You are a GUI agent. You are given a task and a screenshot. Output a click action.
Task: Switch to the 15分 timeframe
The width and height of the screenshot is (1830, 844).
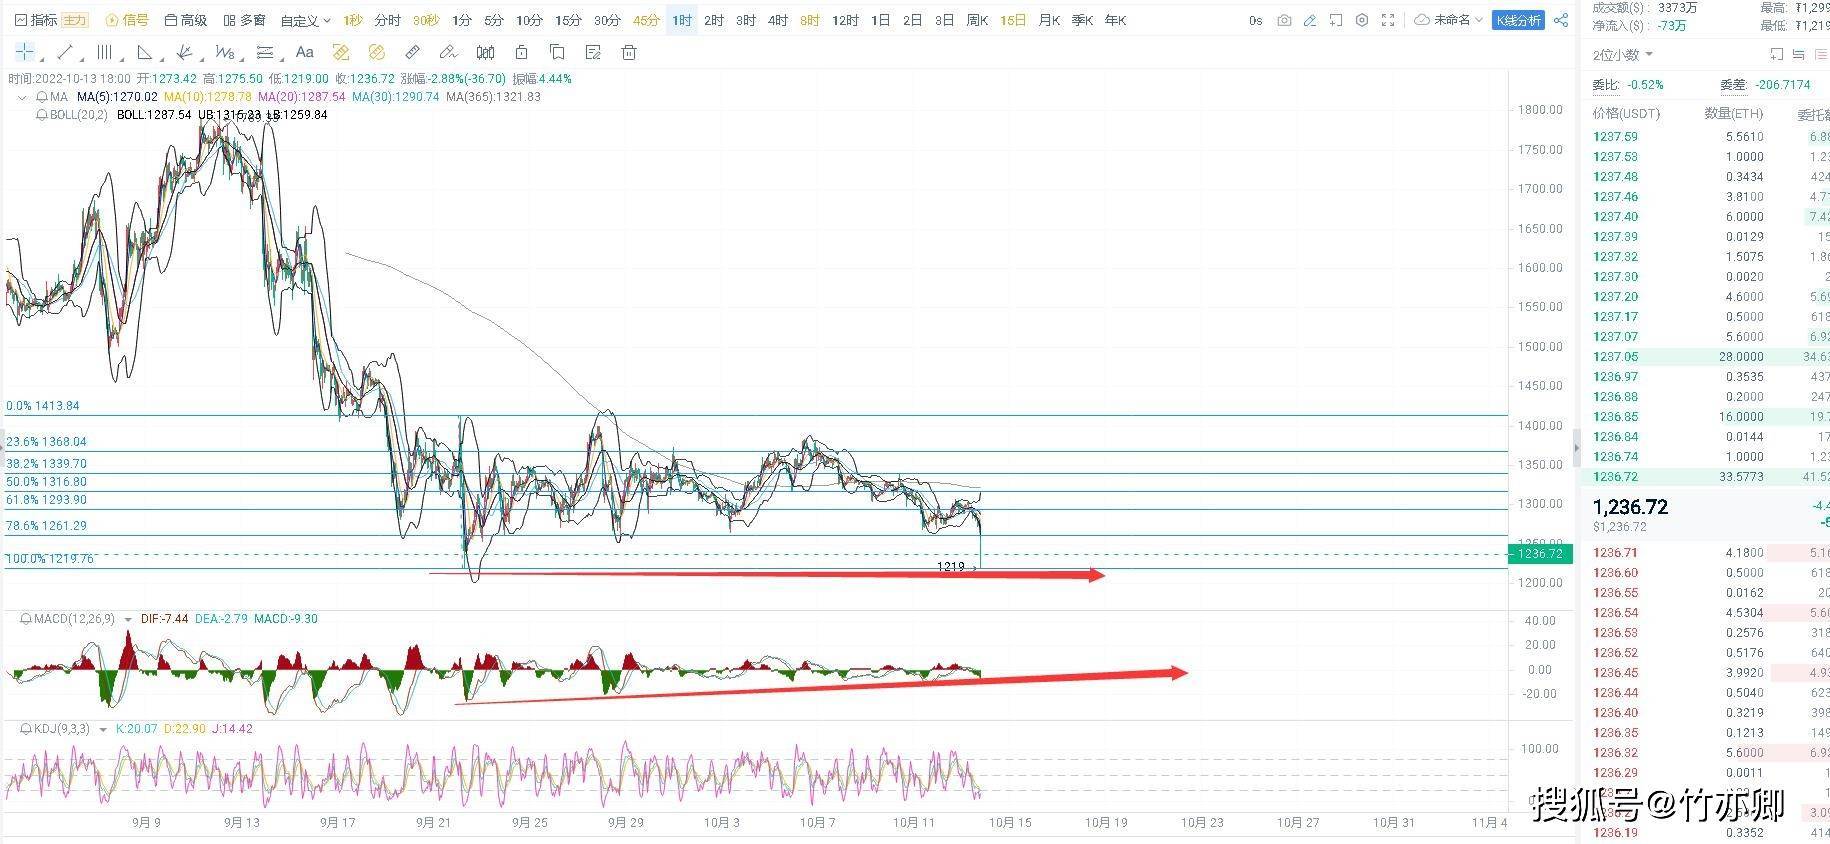point(568,20)
